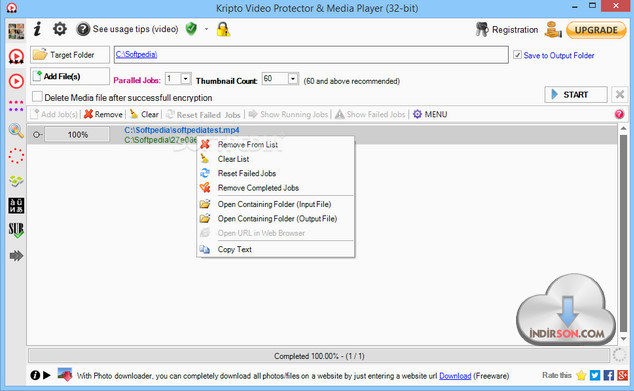Click the gray forward arrow sidebar icon
This screenshot has height=391, width=634.
point(16,256)
